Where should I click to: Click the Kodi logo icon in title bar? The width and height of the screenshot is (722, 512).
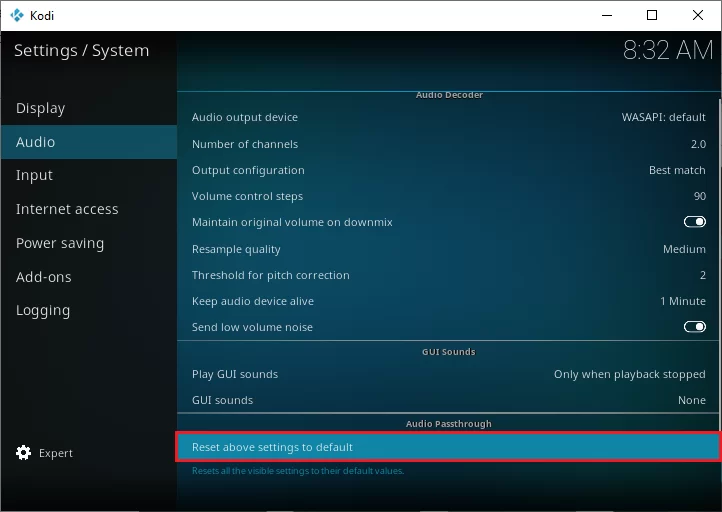[17, 15]
